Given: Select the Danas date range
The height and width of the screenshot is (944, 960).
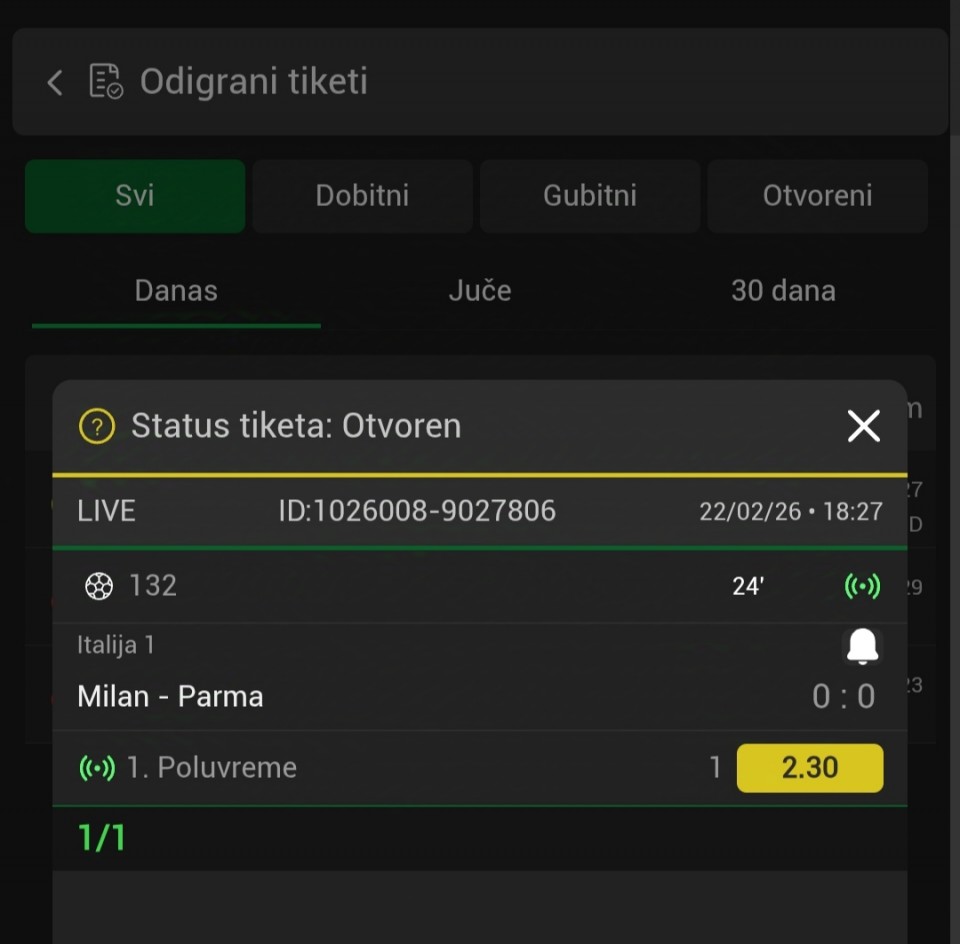Looking at the screenshot, I should pyautogui.click(x=176, y=291).
